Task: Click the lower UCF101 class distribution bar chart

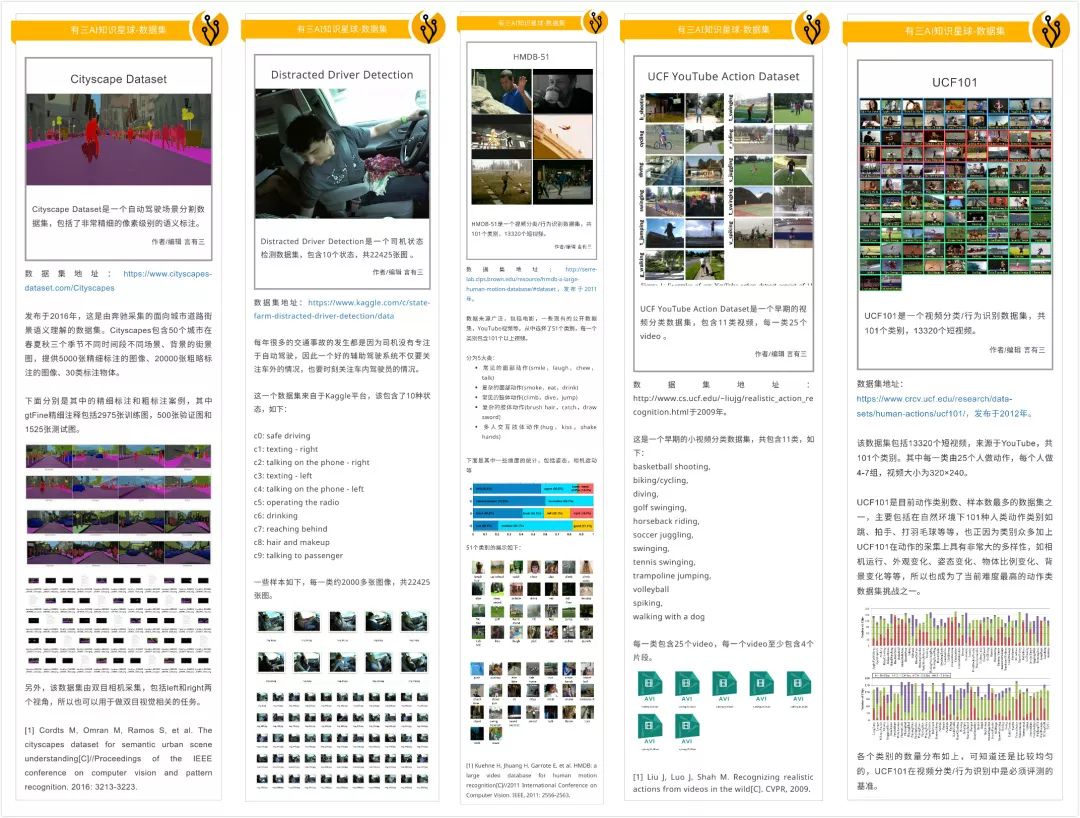Action: [x=955, y=709]
